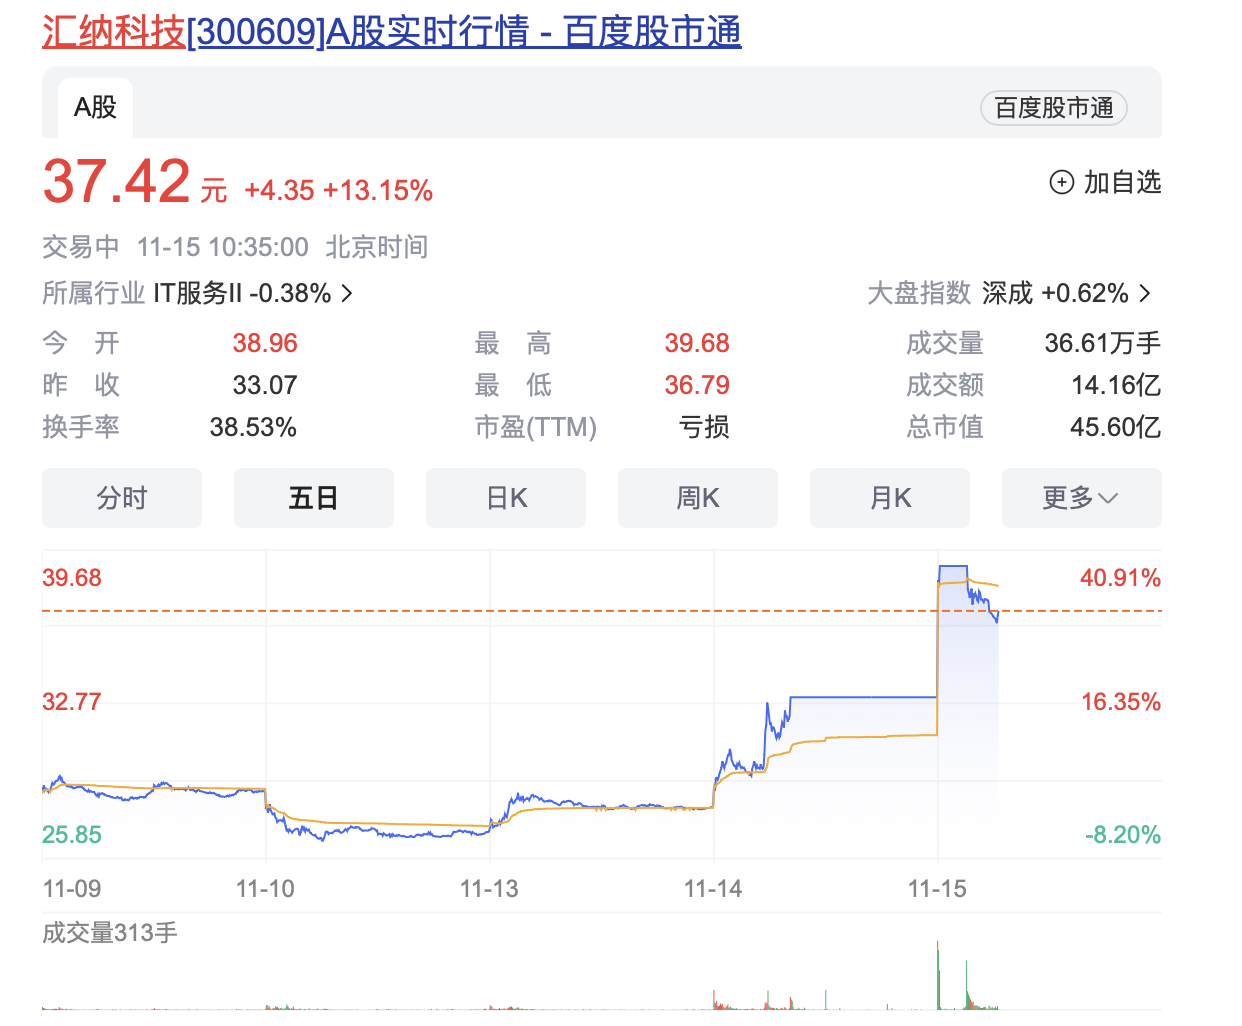Switch to the 月K chart tab
The height and width of the screenshot is (1026, 1242).
point(890,498)
